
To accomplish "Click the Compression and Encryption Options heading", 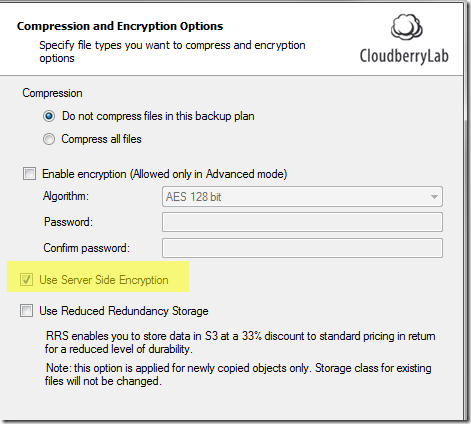I will (120, 26).
